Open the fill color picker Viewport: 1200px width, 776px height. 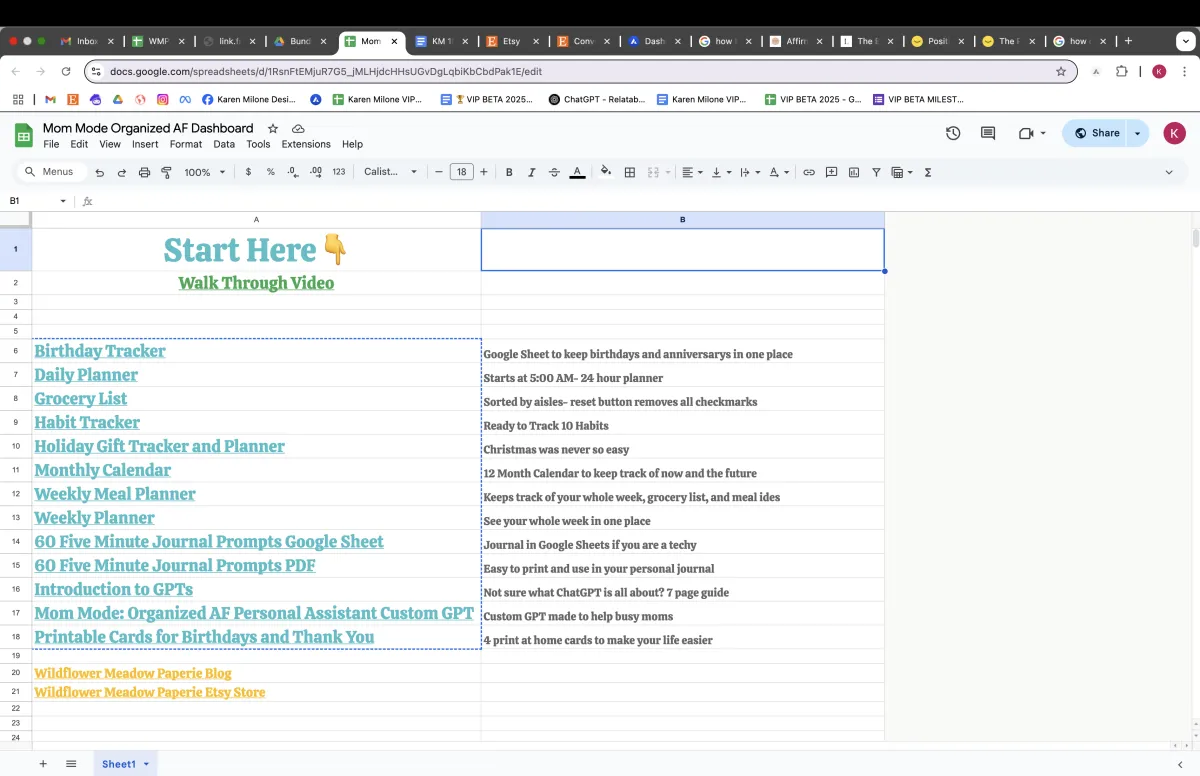pyautogui.click(x=605, y=172)
